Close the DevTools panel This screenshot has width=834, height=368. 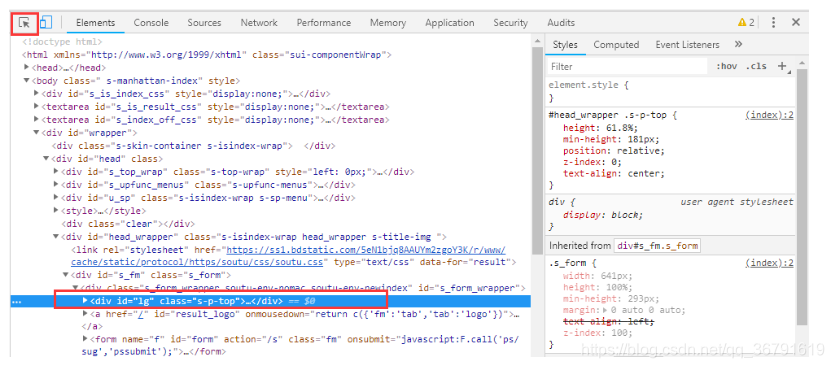coord(796,22)
